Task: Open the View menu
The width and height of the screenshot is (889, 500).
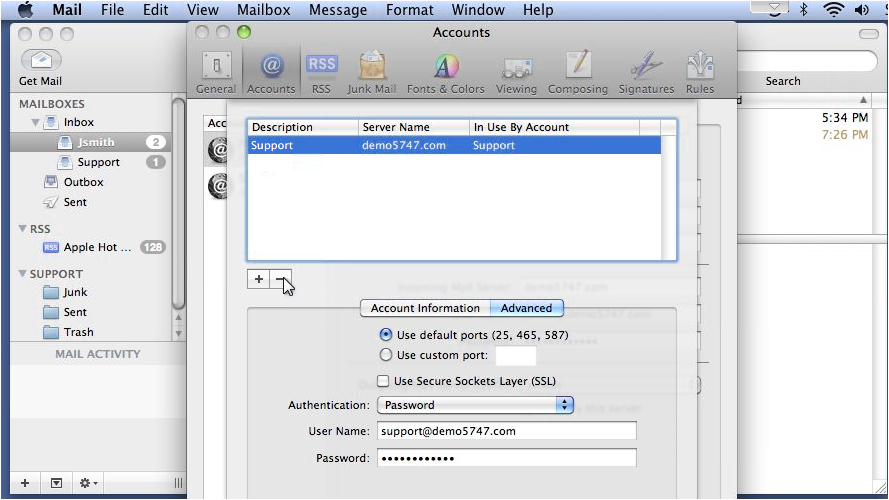Action: click(x=202, y=10)
